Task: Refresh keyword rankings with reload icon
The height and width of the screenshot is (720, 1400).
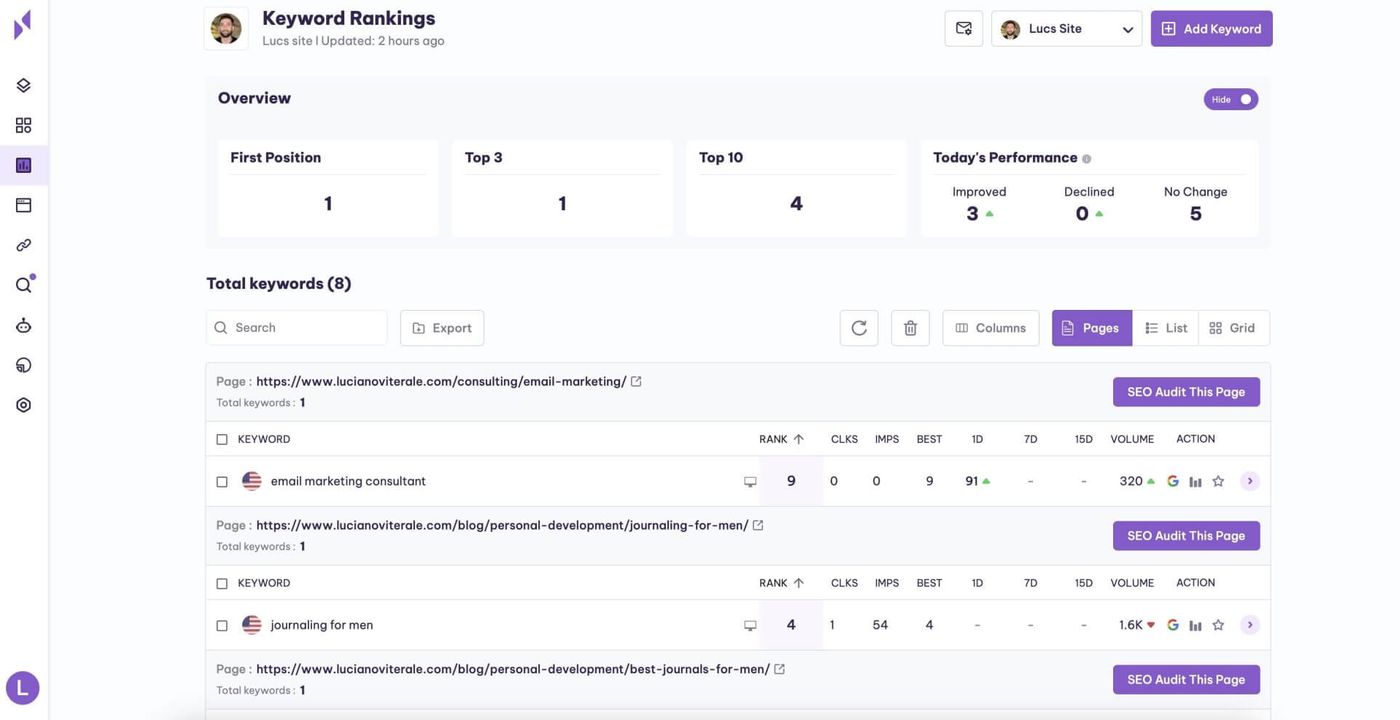Action: point(859,328)
